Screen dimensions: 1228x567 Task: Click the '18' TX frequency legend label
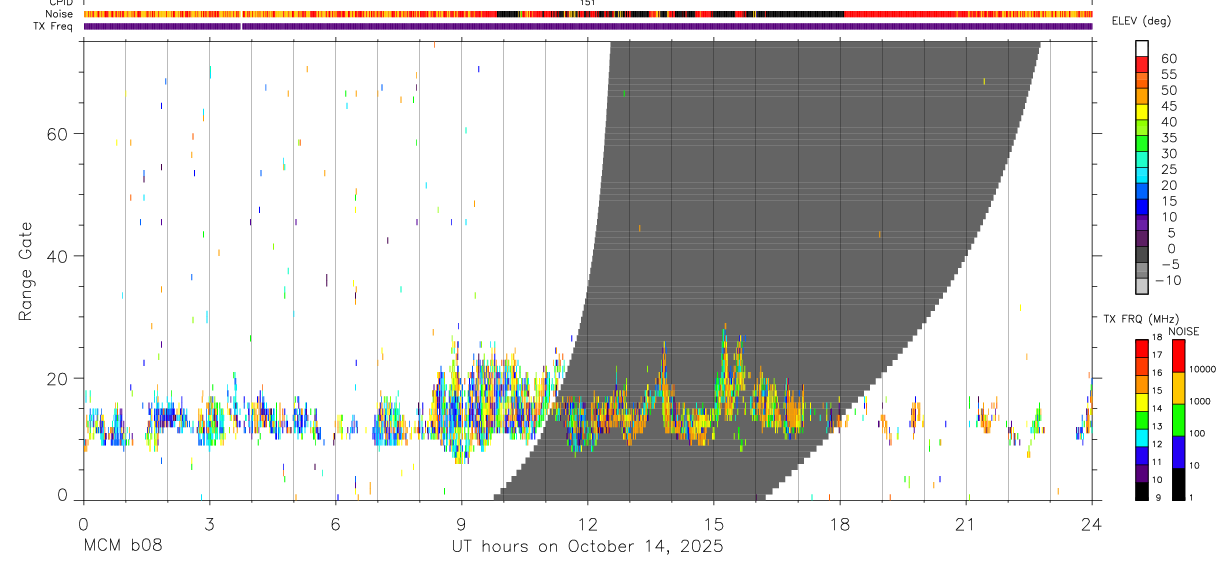1156,337
